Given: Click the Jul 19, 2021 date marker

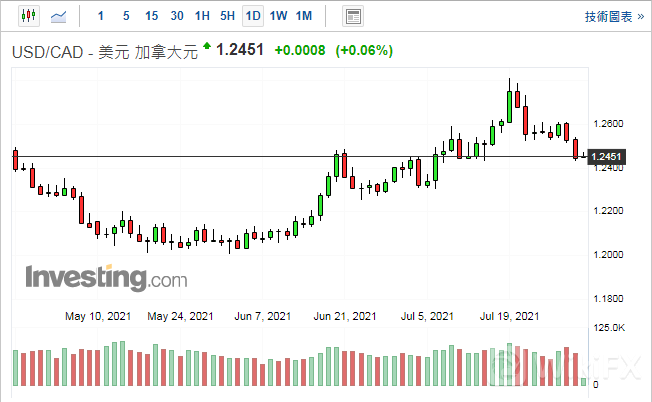Looking at the screenshot, I should click(510, 316).
